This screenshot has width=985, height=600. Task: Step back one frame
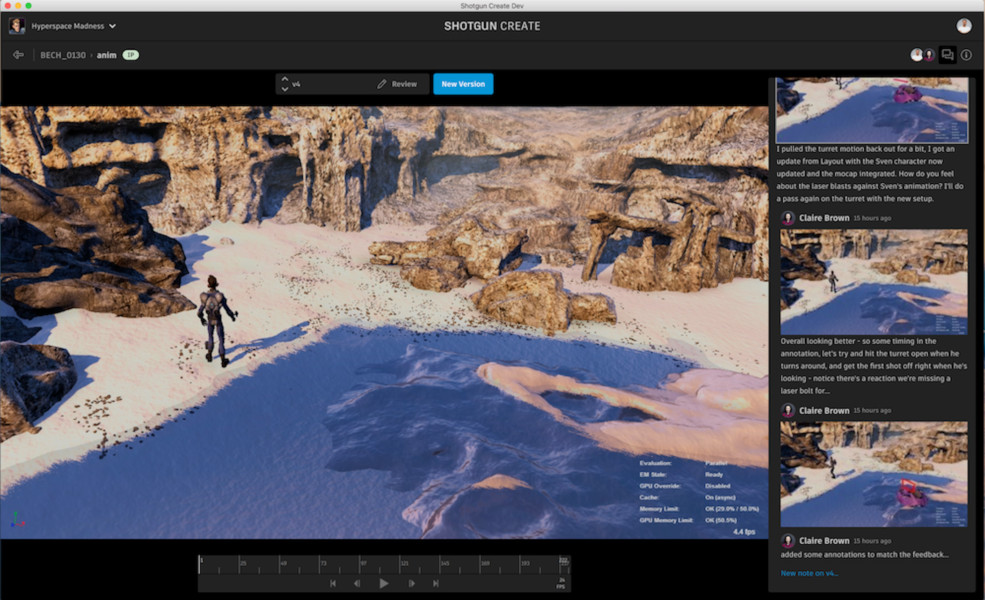tap(357, 583)
